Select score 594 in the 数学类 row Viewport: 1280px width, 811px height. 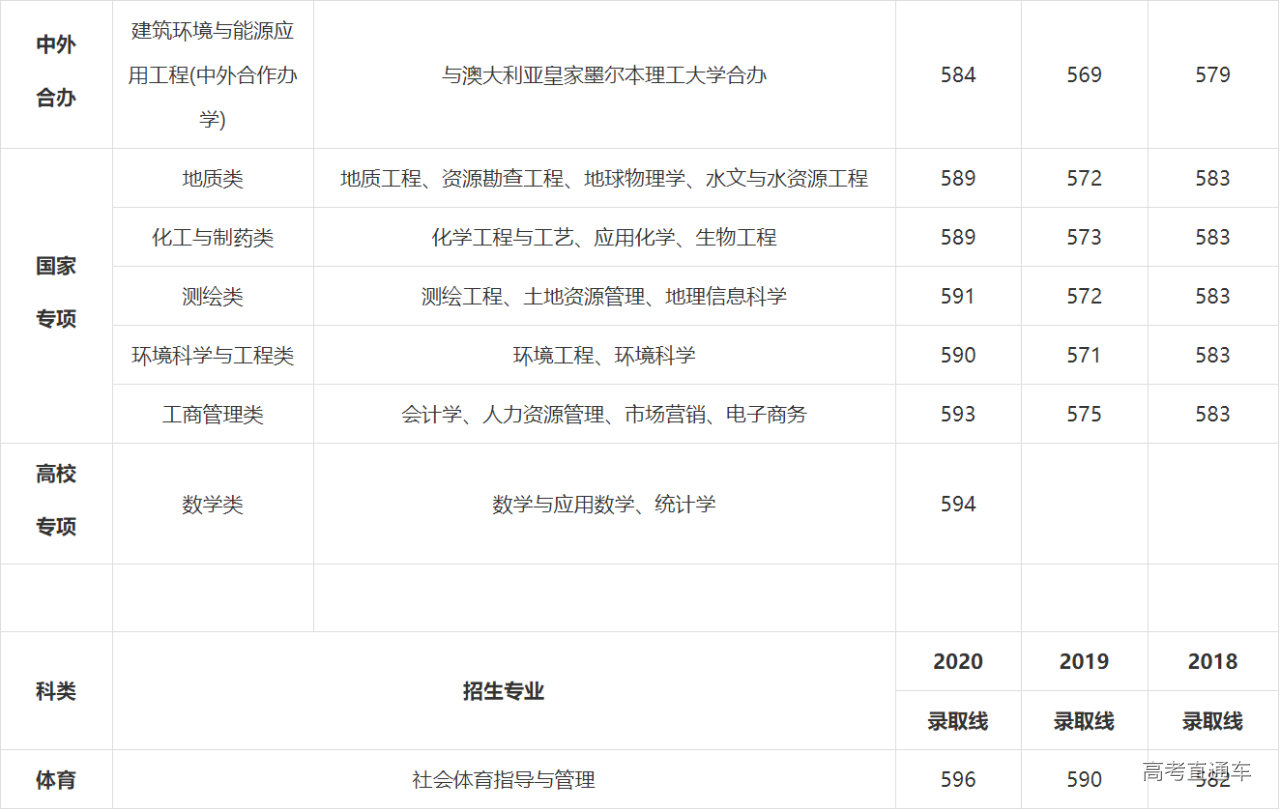pos(958,505)
